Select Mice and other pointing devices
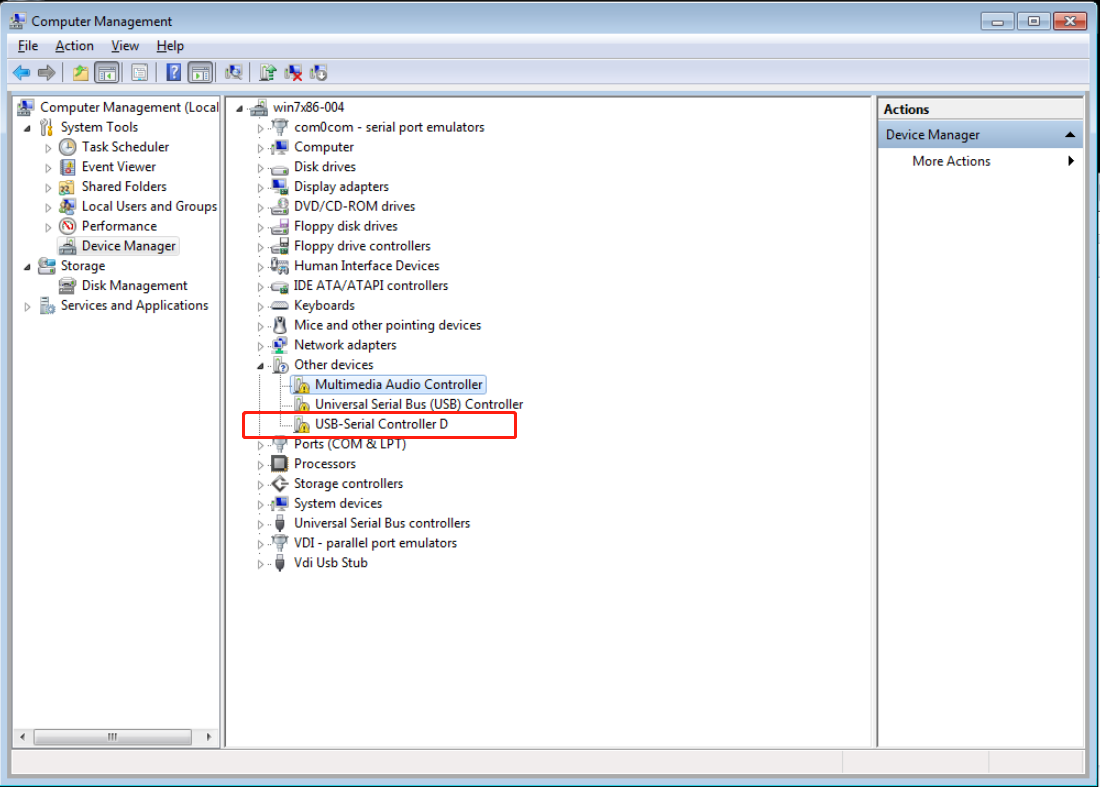Image resolution: width=1100 pixels, height=787 pixels. coord(387,325)
